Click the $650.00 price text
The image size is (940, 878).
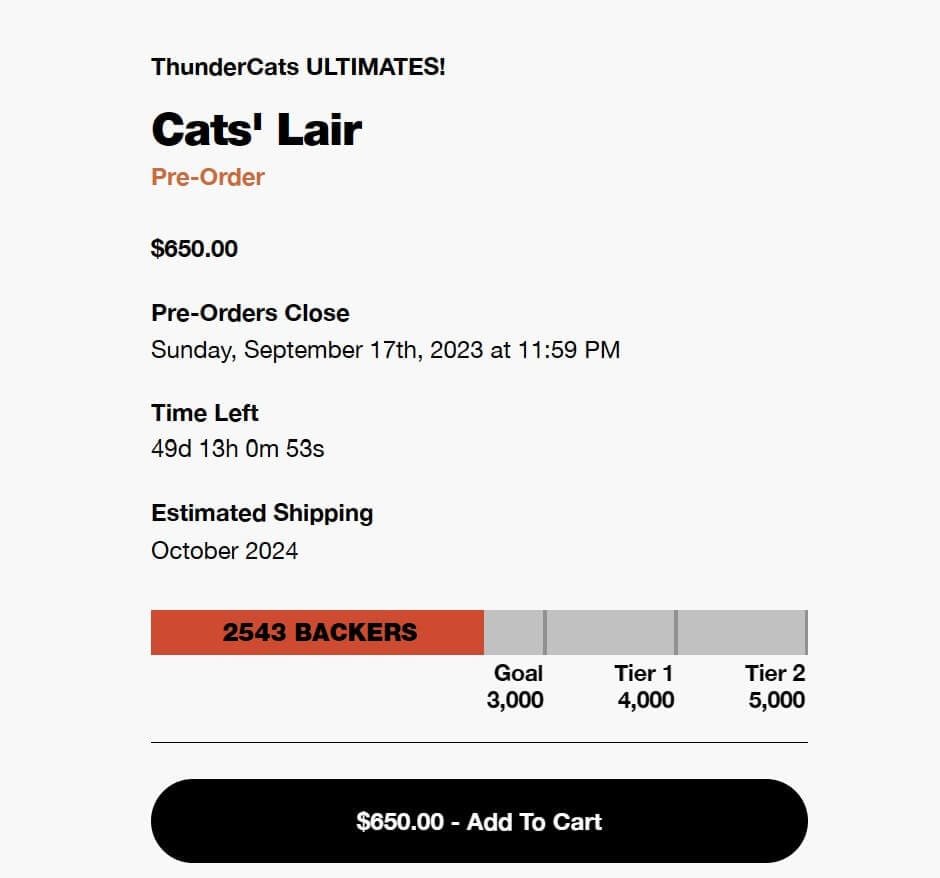click(193, 248)
